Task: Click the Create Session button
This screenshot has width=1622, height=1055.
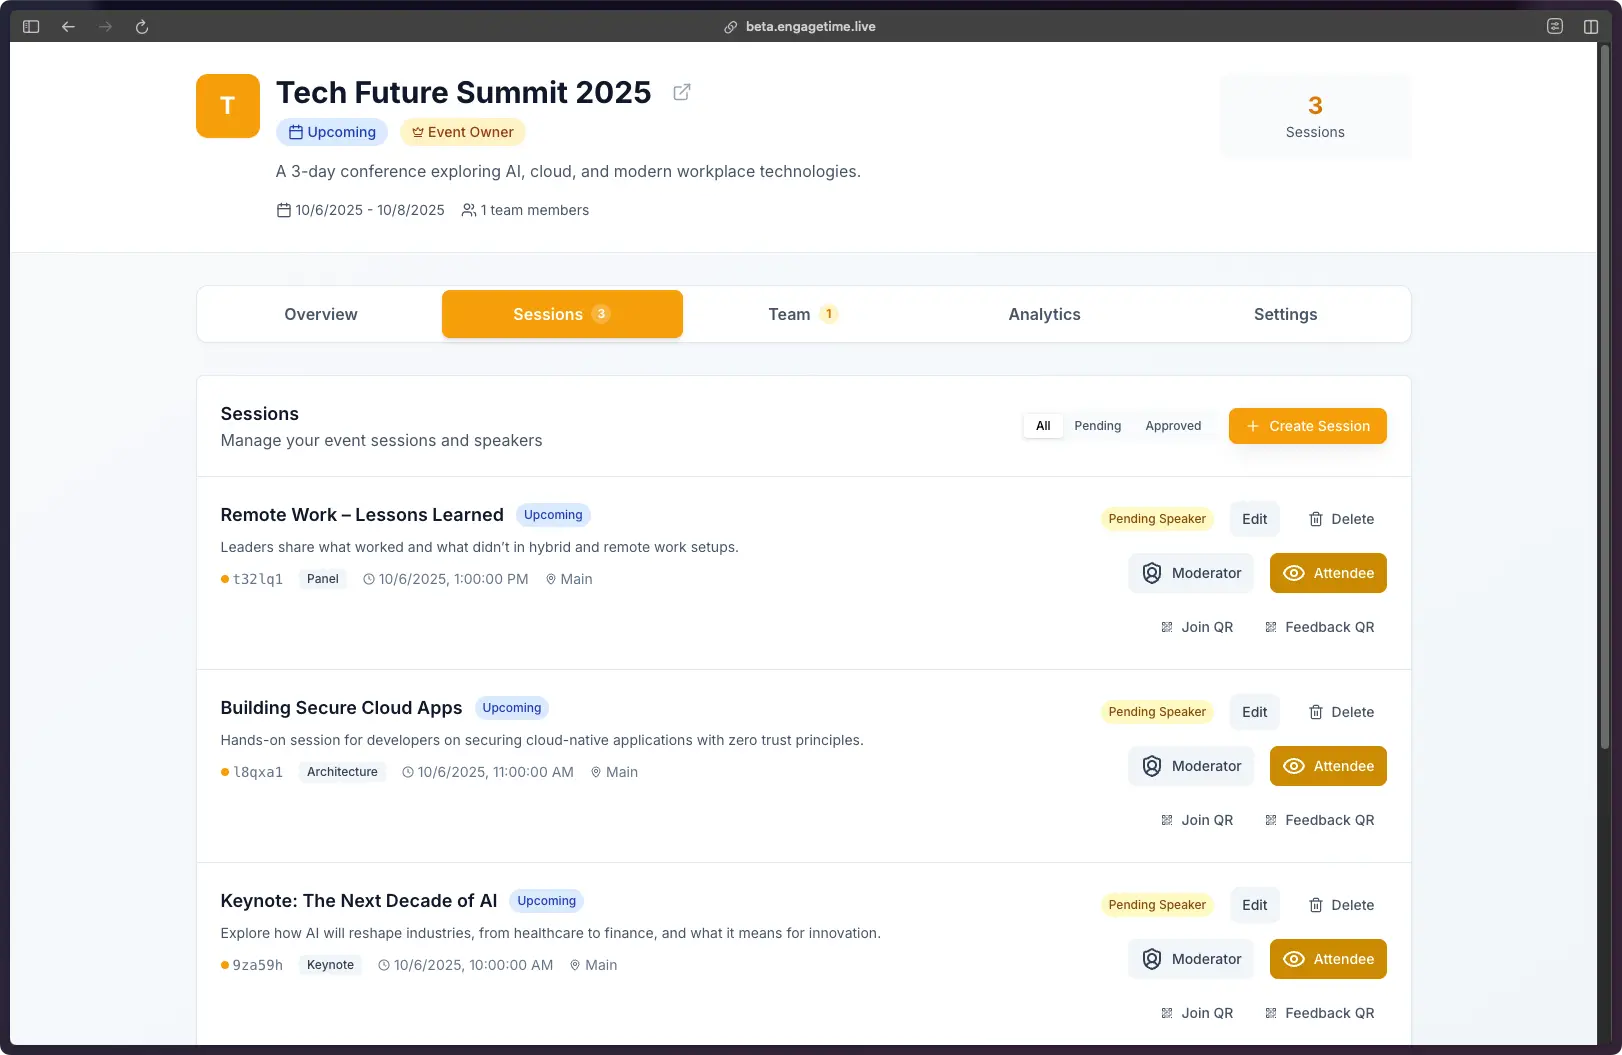Action: click(1307, 425)
